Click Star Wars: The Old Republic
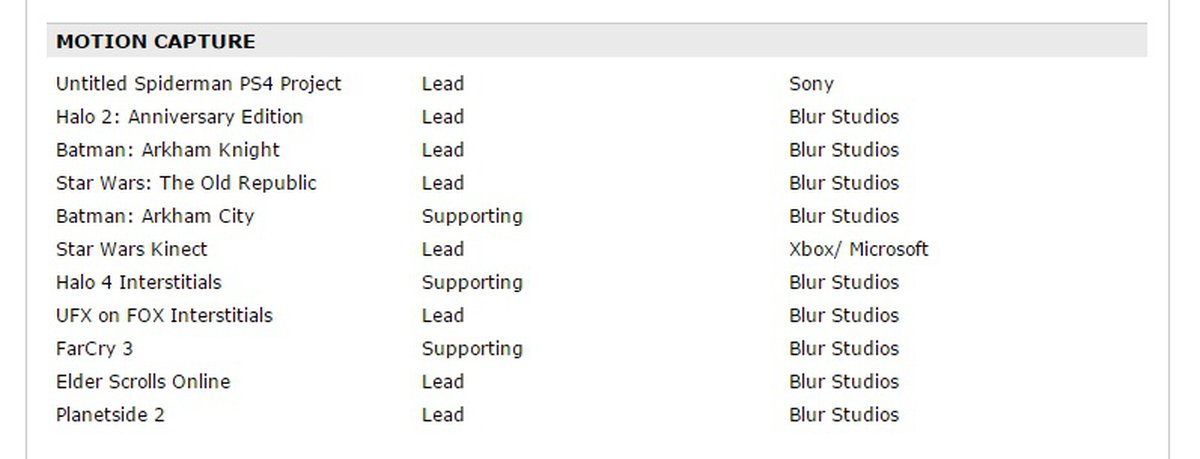 pos(186,183)
